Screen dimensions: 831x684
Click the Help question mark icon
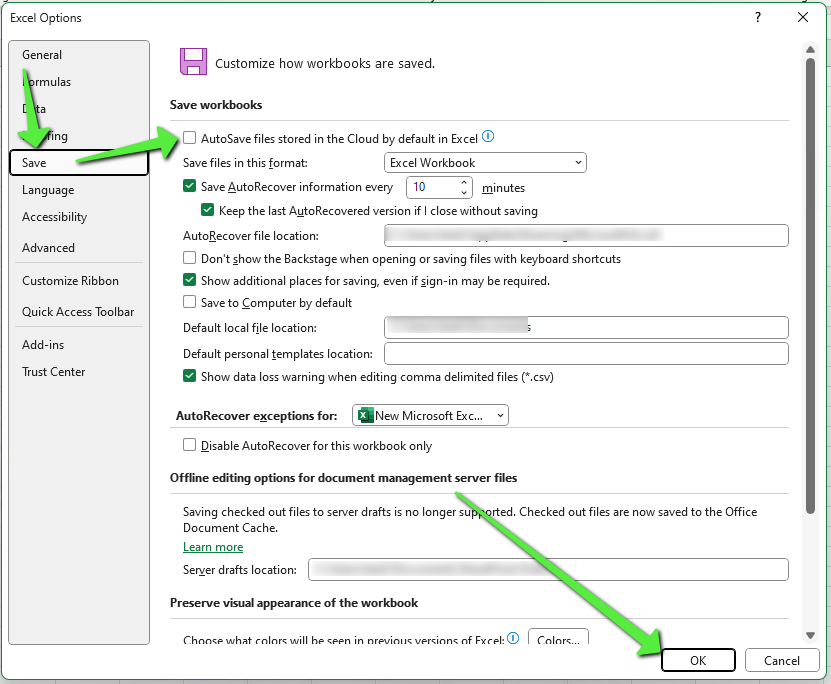coord(758,17)
